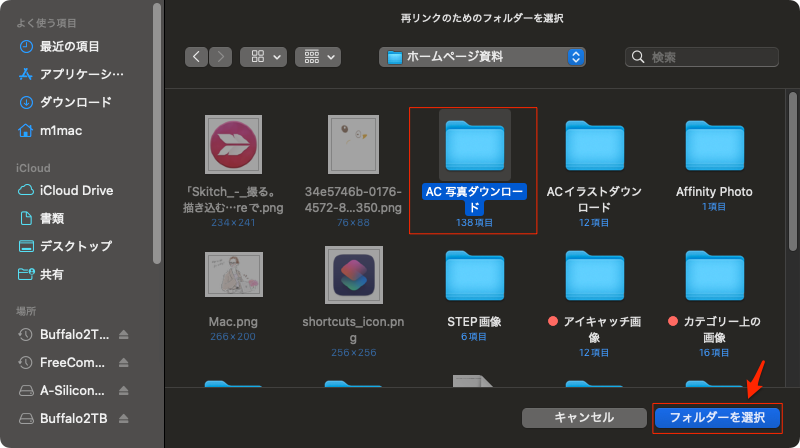The width and height of the screenshot is (800, 448).
Task: Select iCloud Drive in sidebar
Action: (76, 190)
